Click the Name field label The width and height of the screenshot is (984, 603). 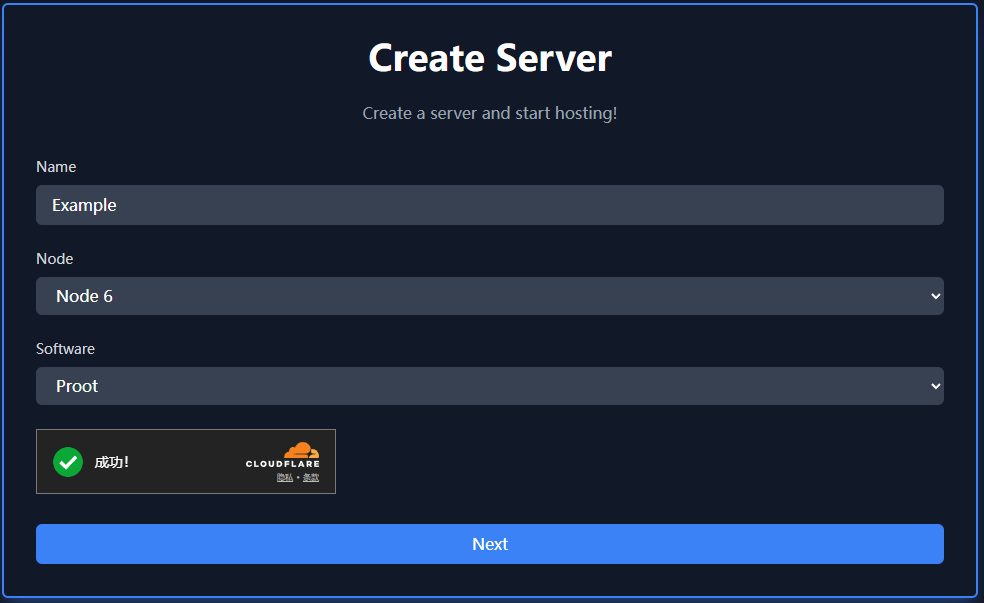(x=56, y=167)
